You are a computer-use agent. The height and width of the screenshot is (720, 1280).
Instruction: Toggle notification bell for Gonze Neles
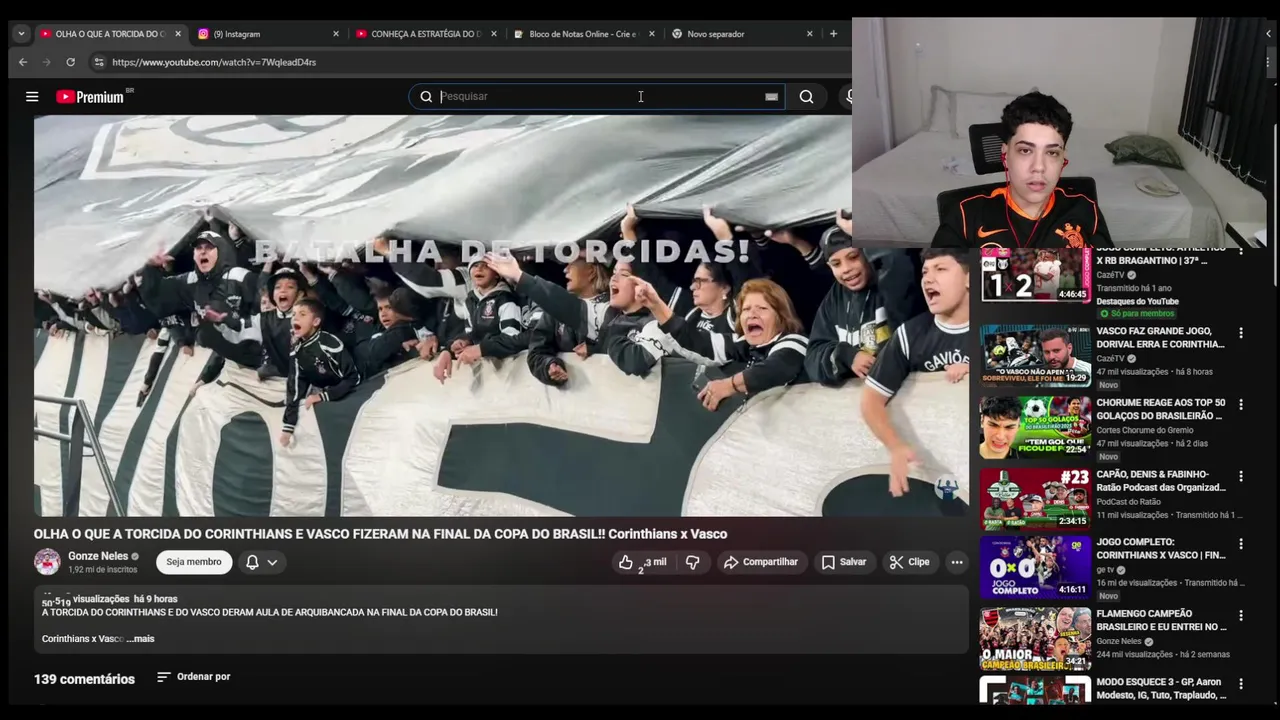[252, 562]
